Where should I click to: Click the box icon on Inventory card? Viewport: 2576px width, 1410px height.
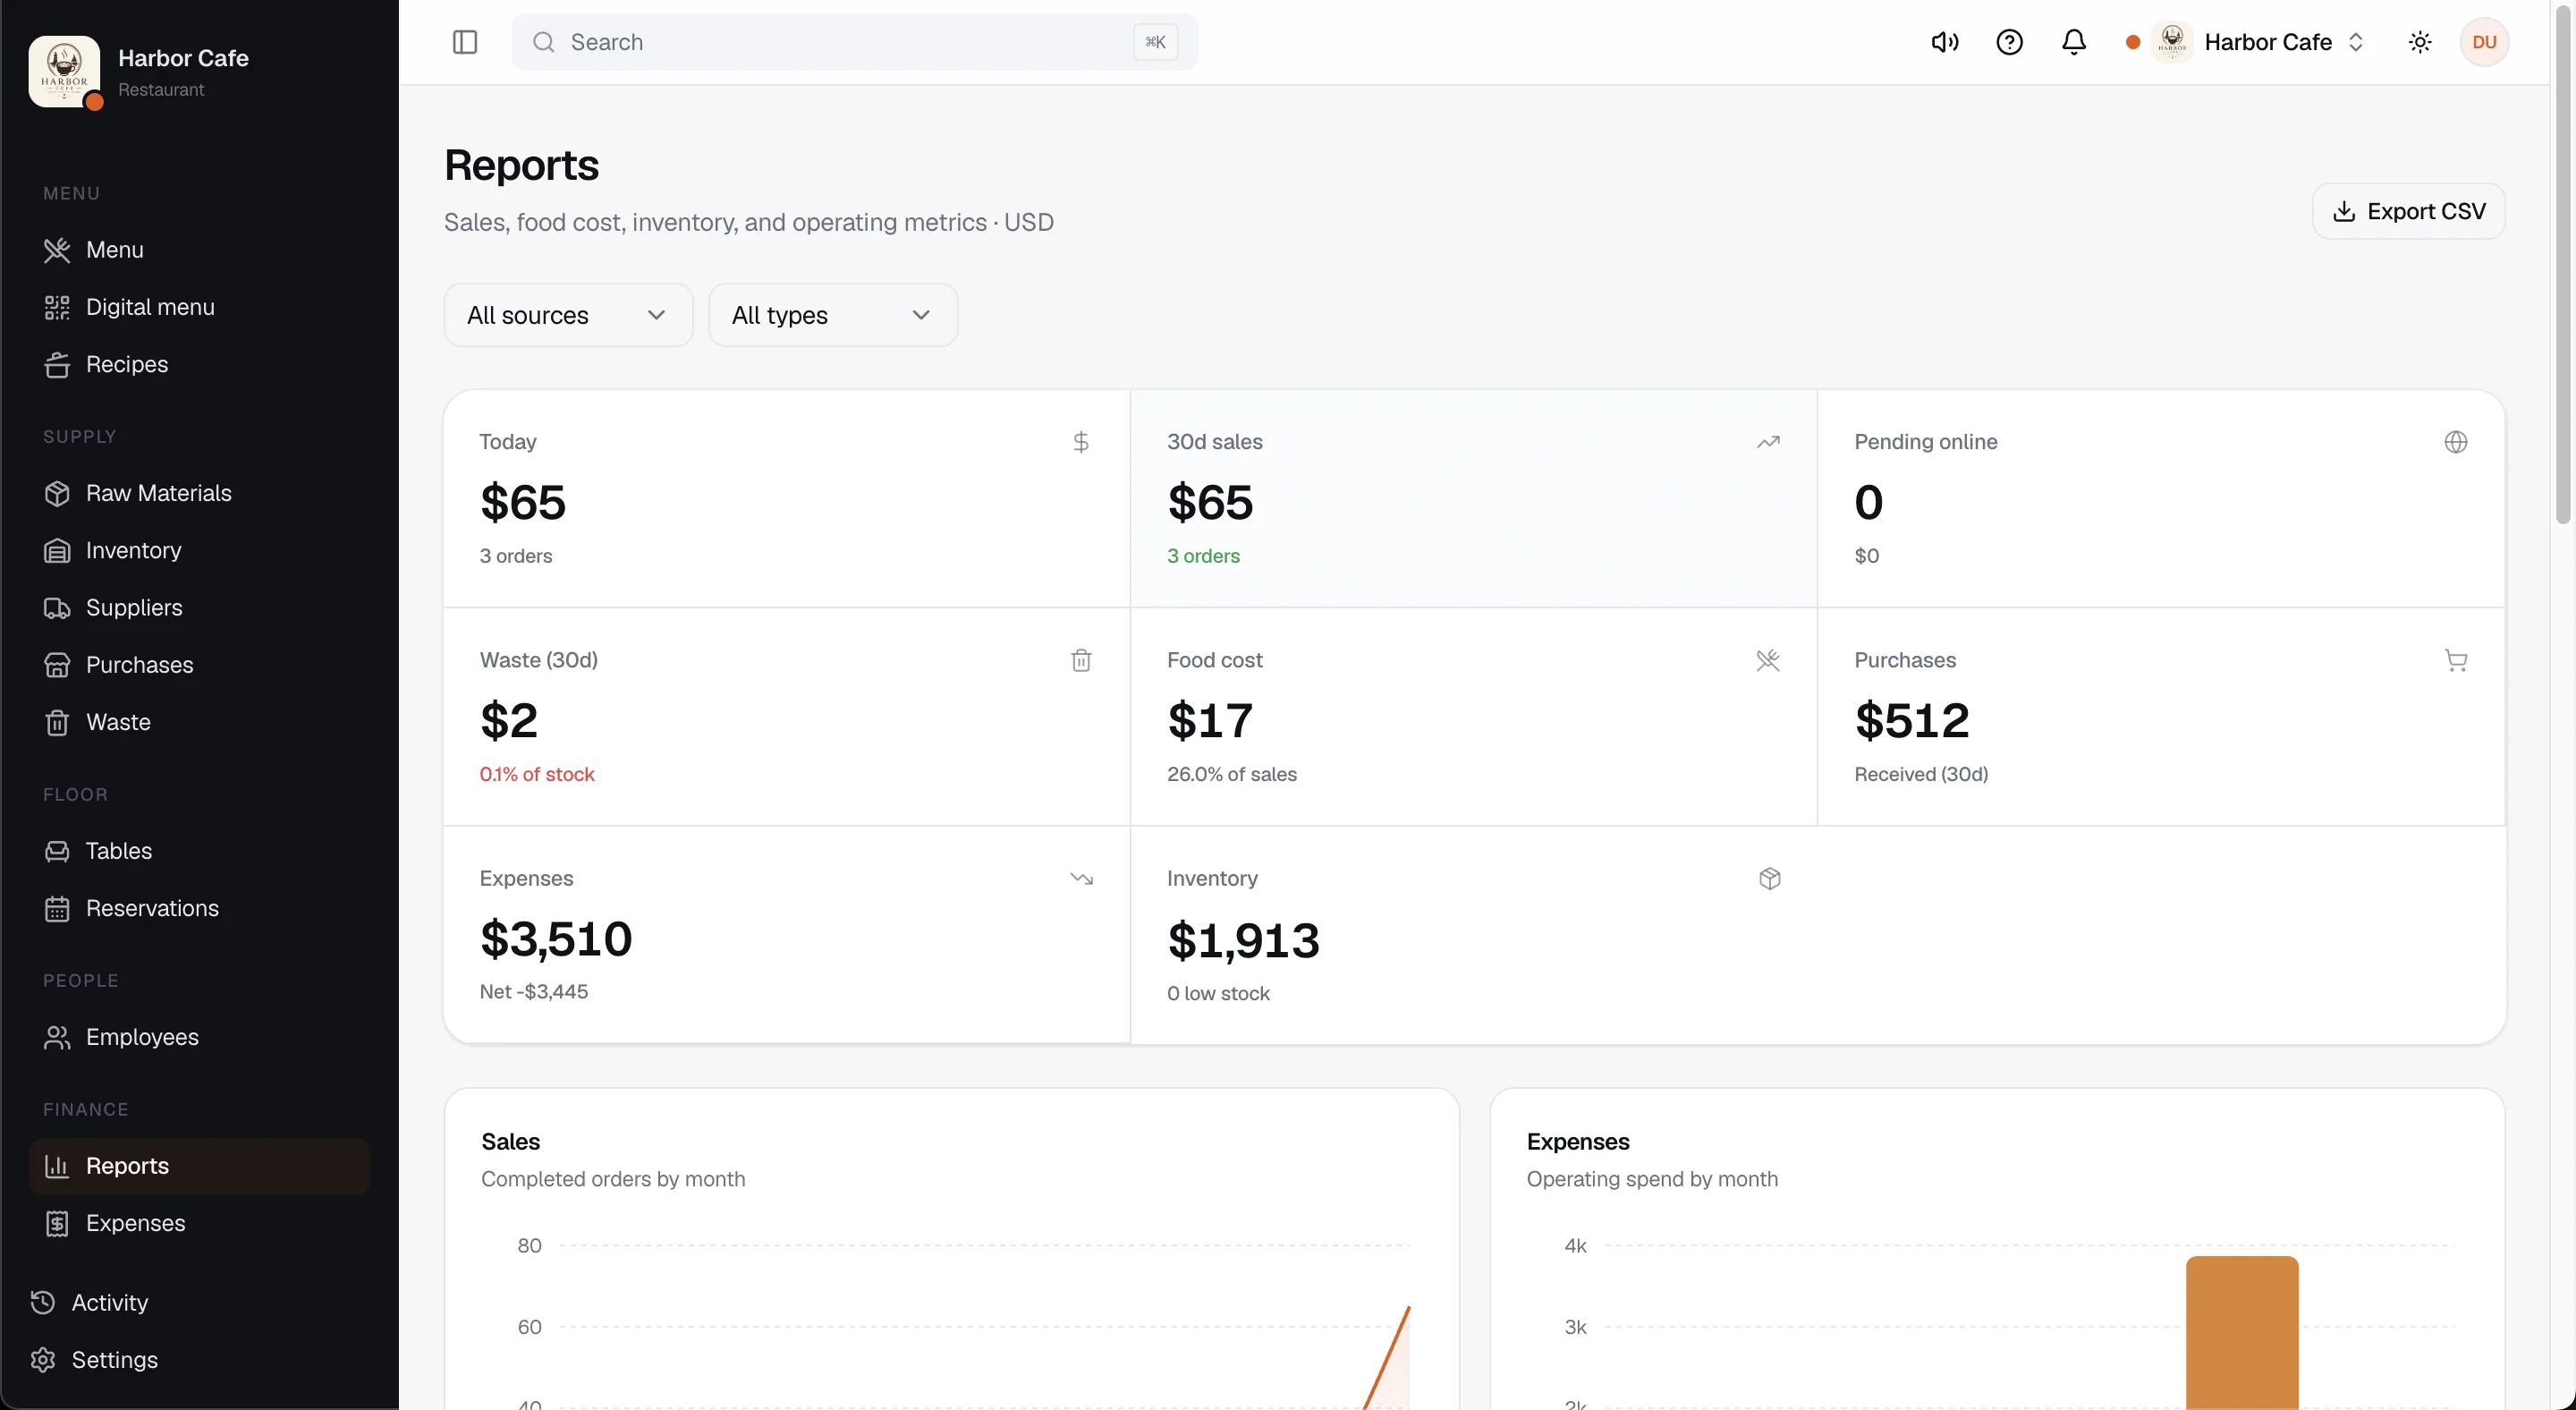point(1769,878)
